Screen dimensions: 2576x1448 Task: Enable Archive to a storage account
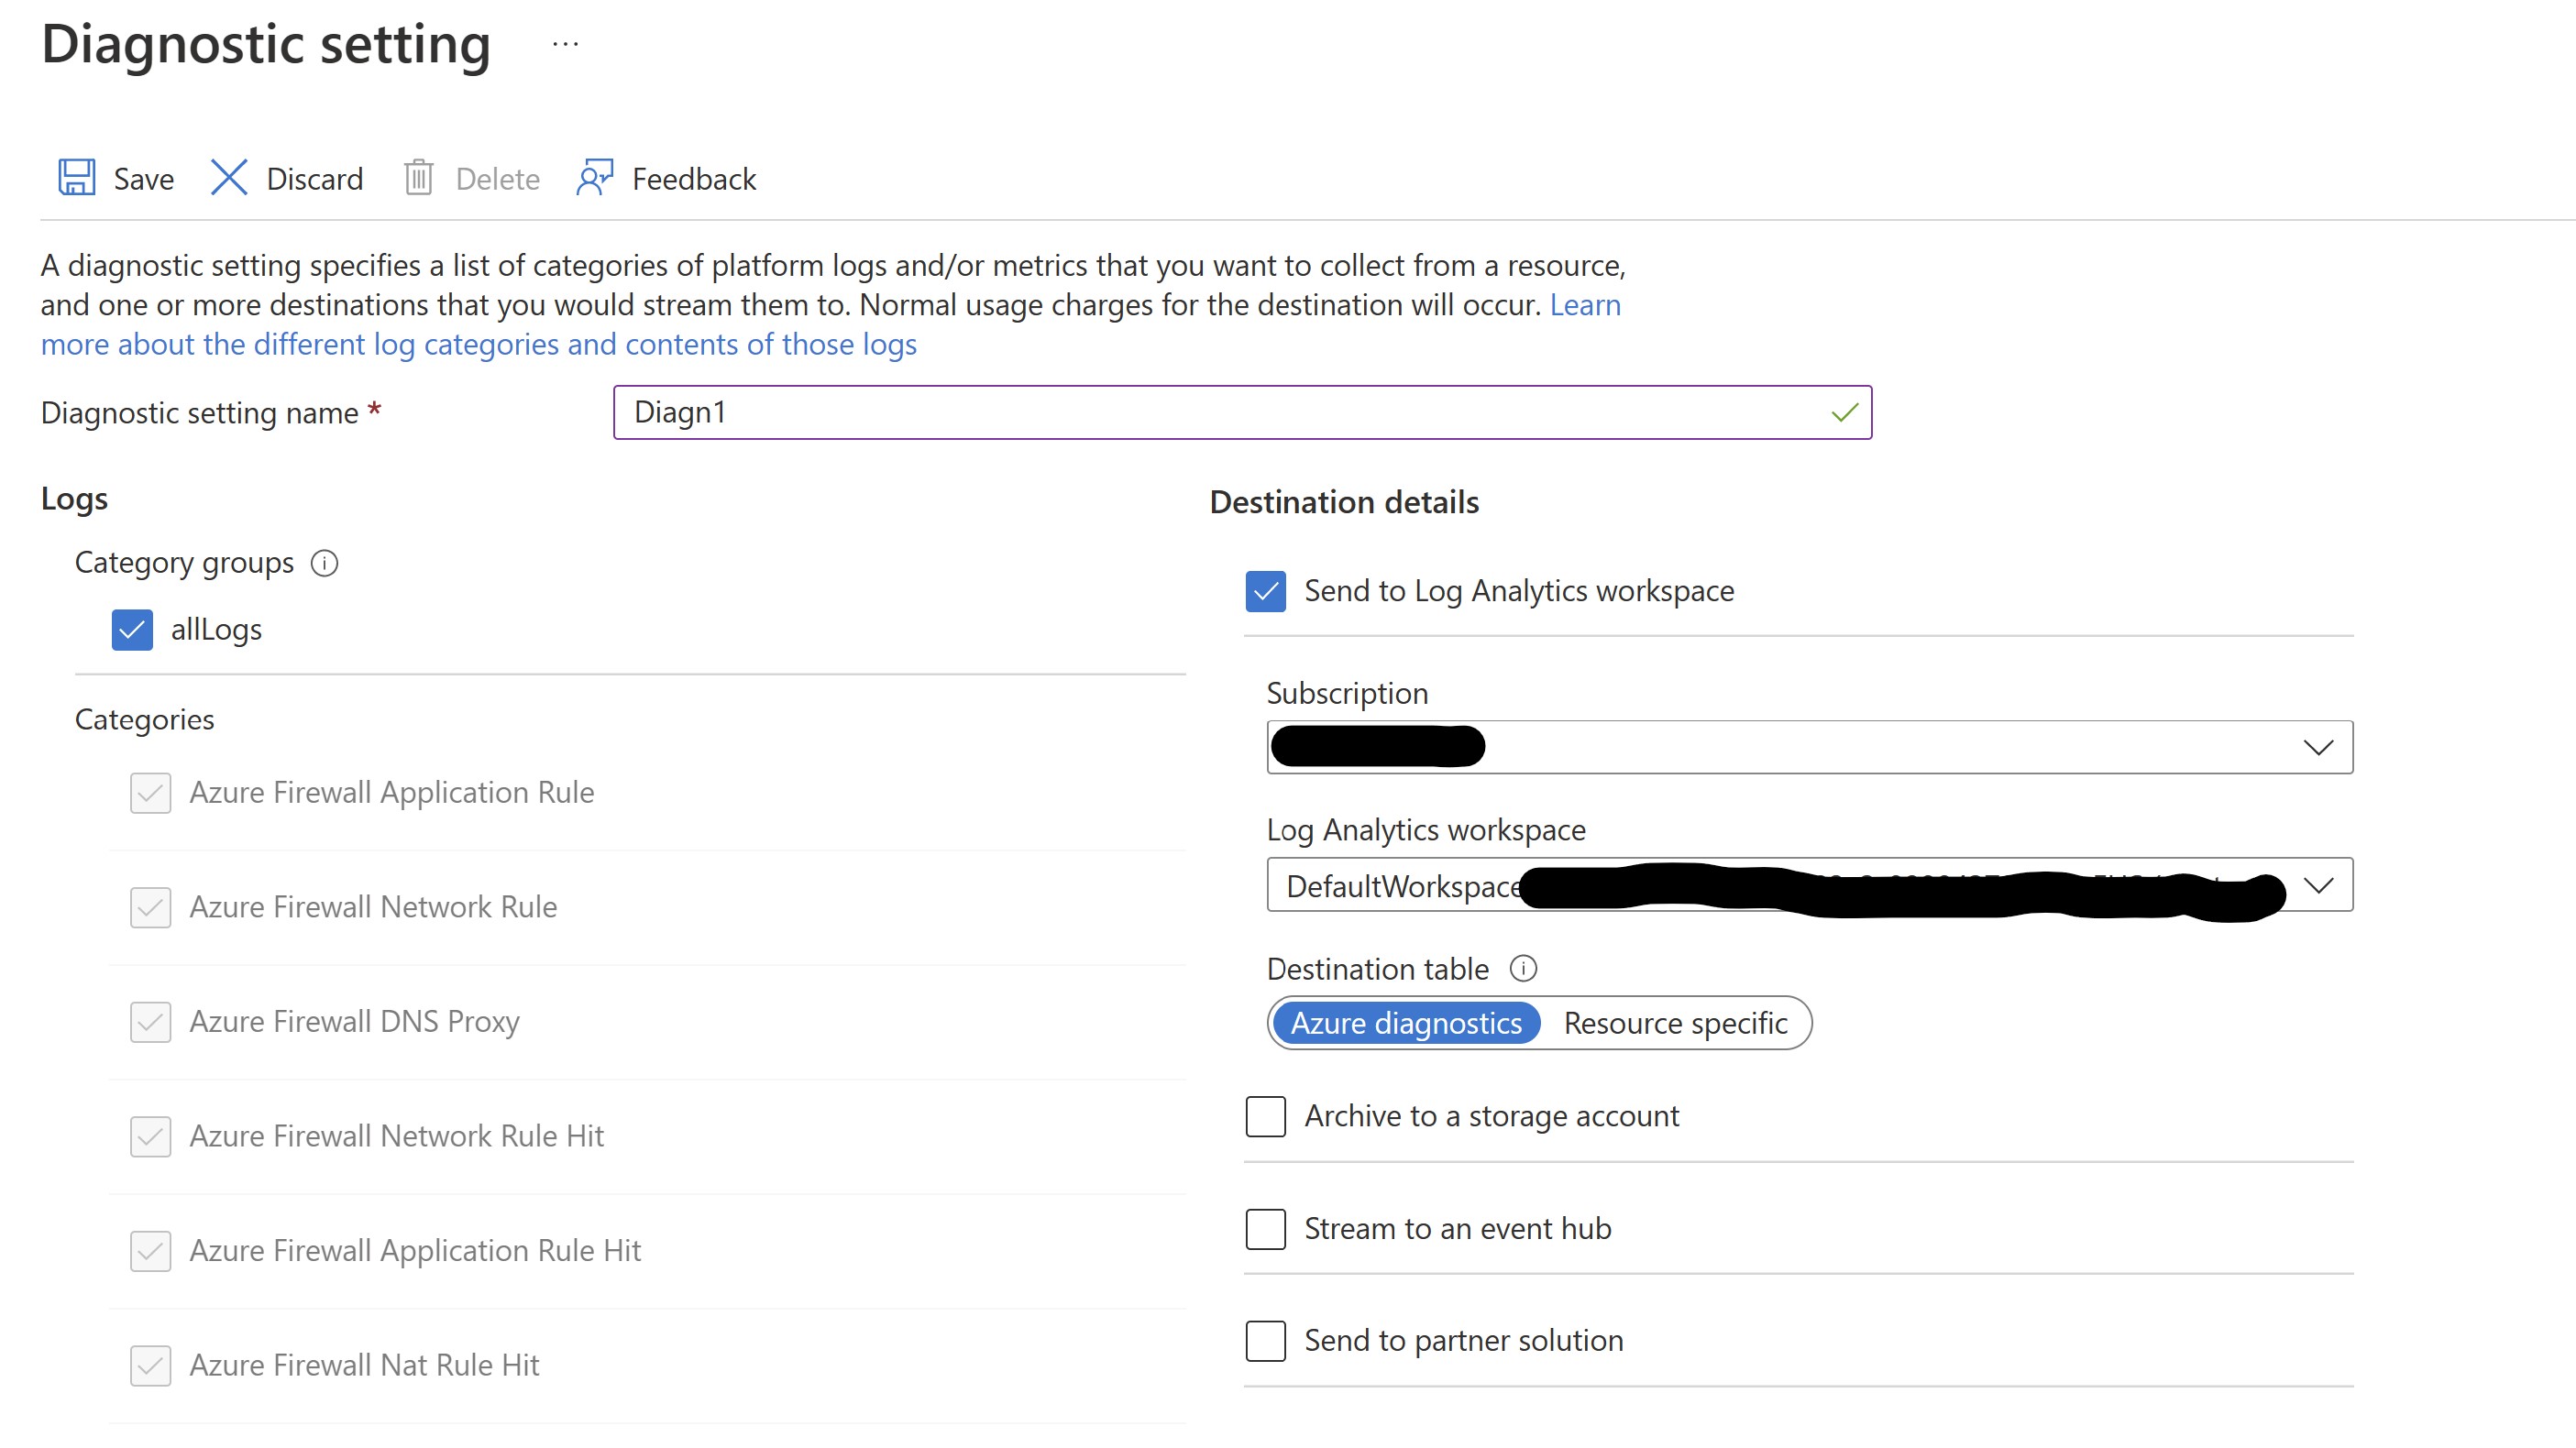tap(1265, 1116)
